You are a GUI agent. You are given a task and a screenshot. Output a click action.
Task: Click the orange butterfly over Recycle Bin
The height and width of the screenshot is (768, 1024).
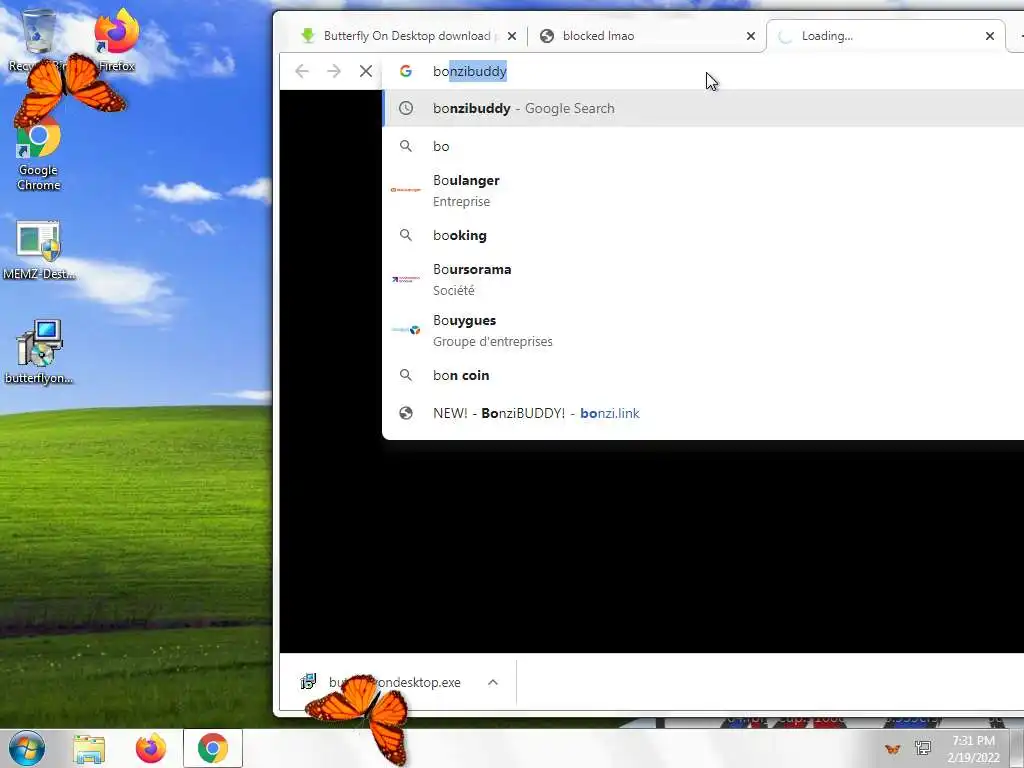click(x=68, y=89)
